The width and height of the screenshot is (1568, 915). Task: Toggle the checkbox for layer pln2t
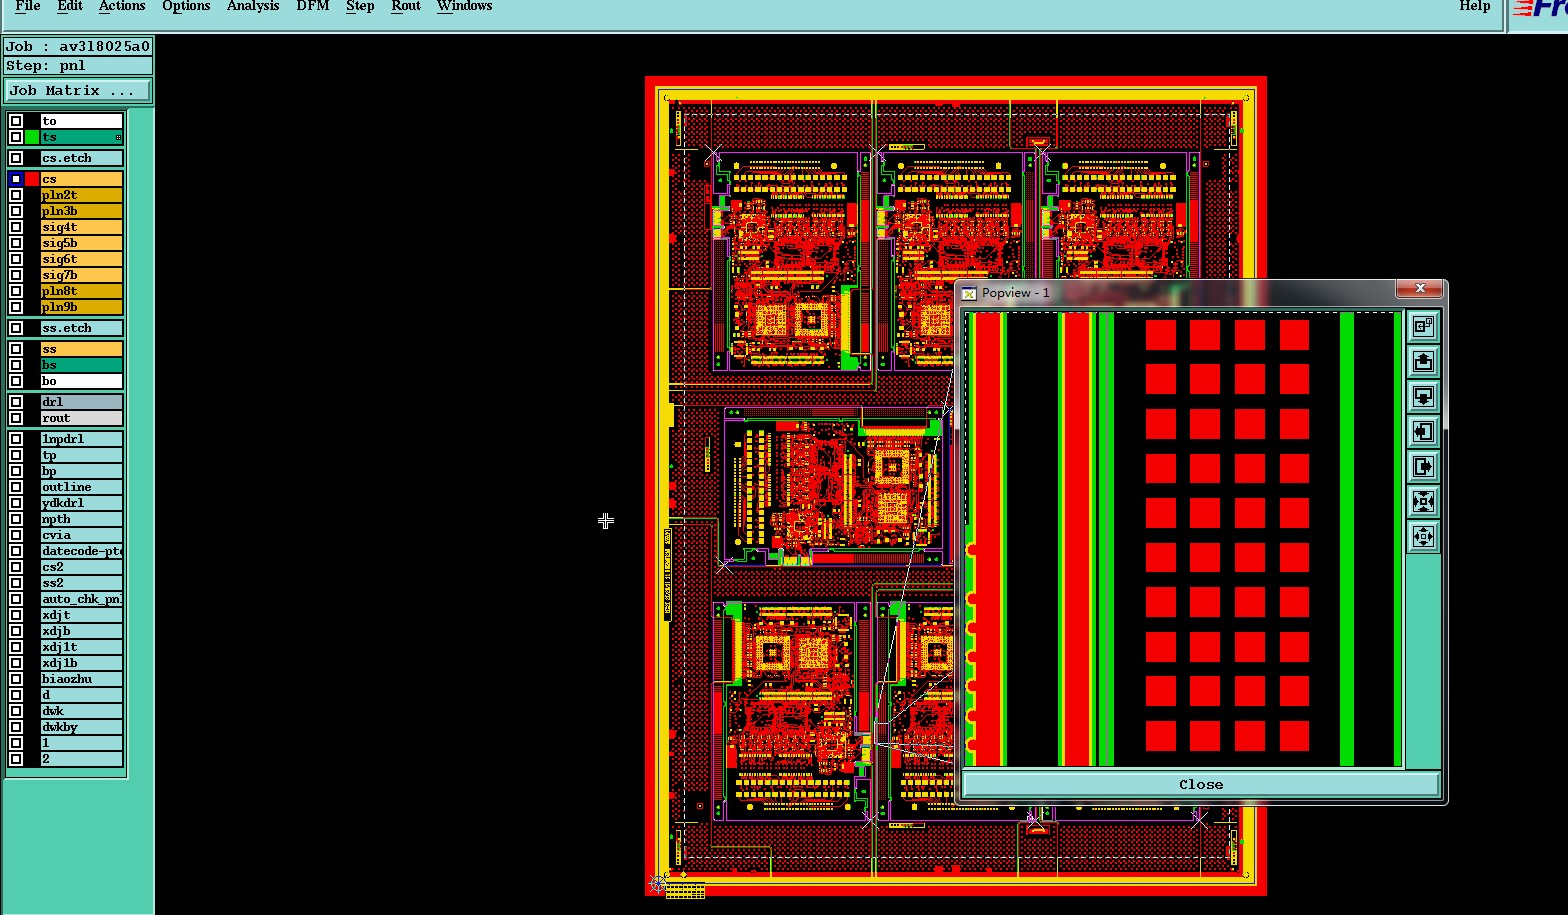(x=16, y=195)
